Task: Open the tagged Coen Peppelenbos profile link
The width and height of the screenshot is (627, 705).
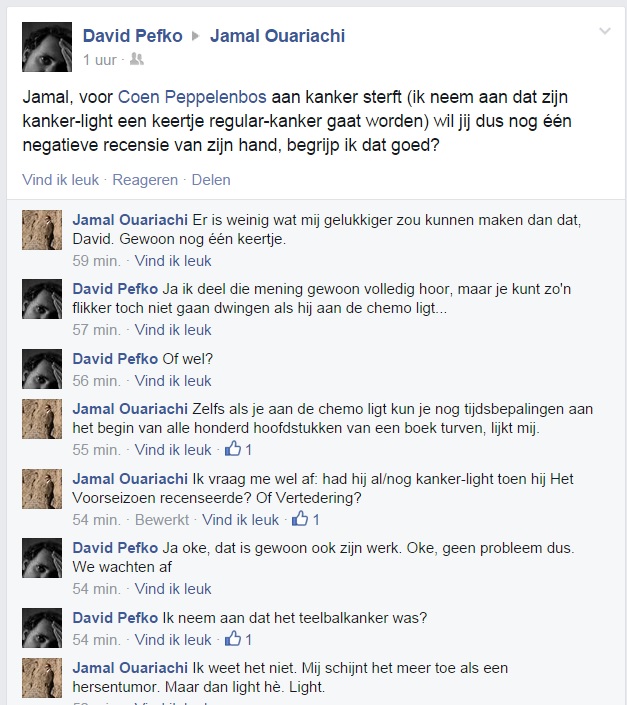Action: click(x=192, y=97)
